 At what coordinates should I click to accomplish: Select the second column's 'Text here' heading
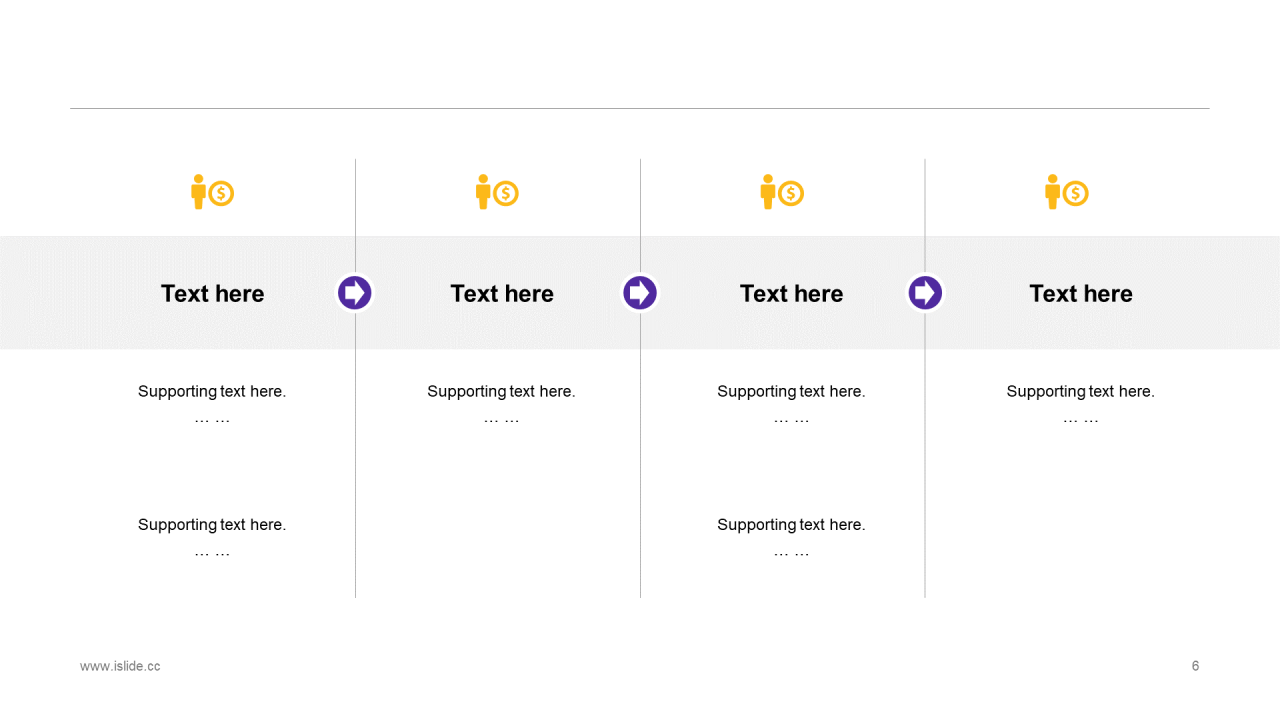(502, 293)
